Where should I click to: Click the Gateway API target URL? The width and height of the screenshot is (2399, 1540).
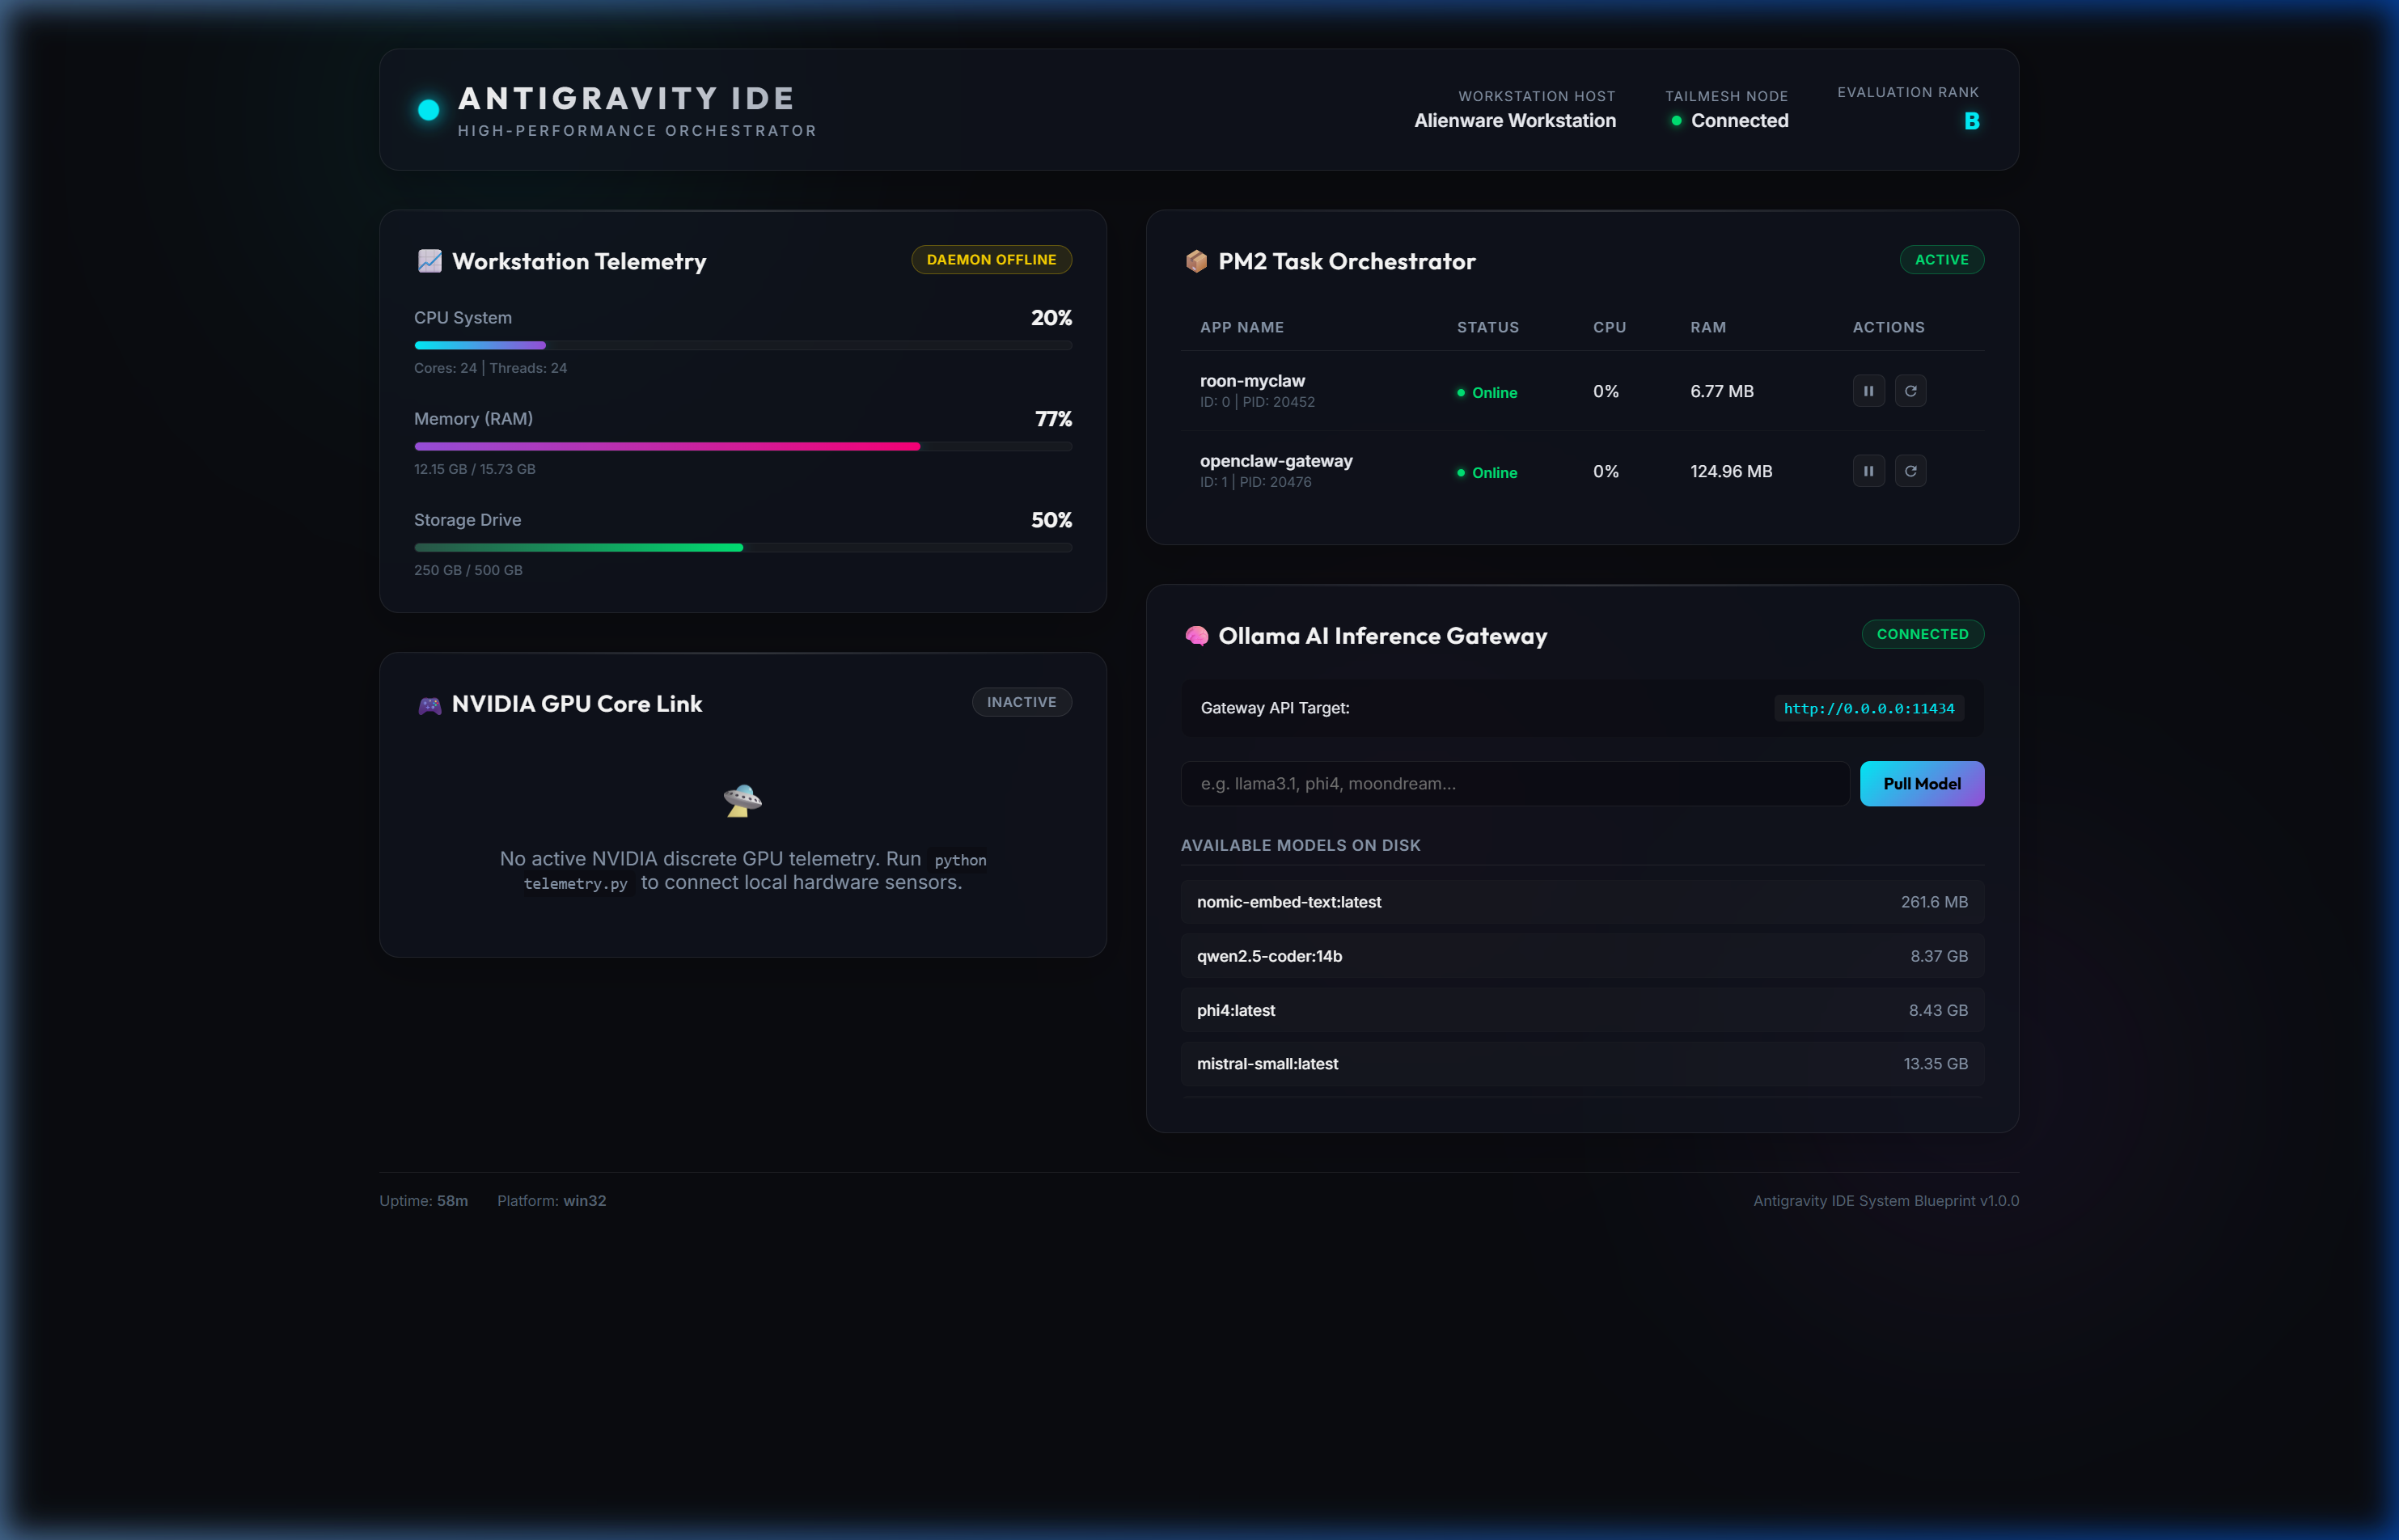click(1868, 708)
